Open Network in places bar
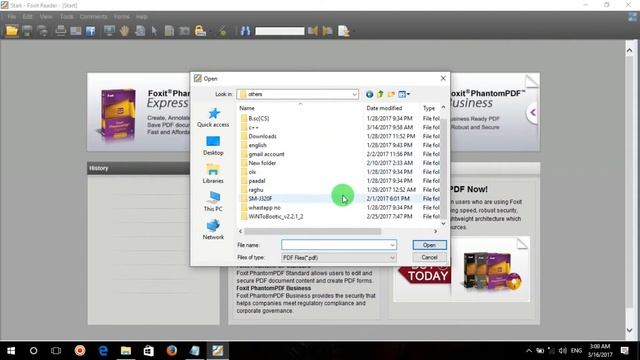The width and height of the screenshot is (640, 360). 213,229
